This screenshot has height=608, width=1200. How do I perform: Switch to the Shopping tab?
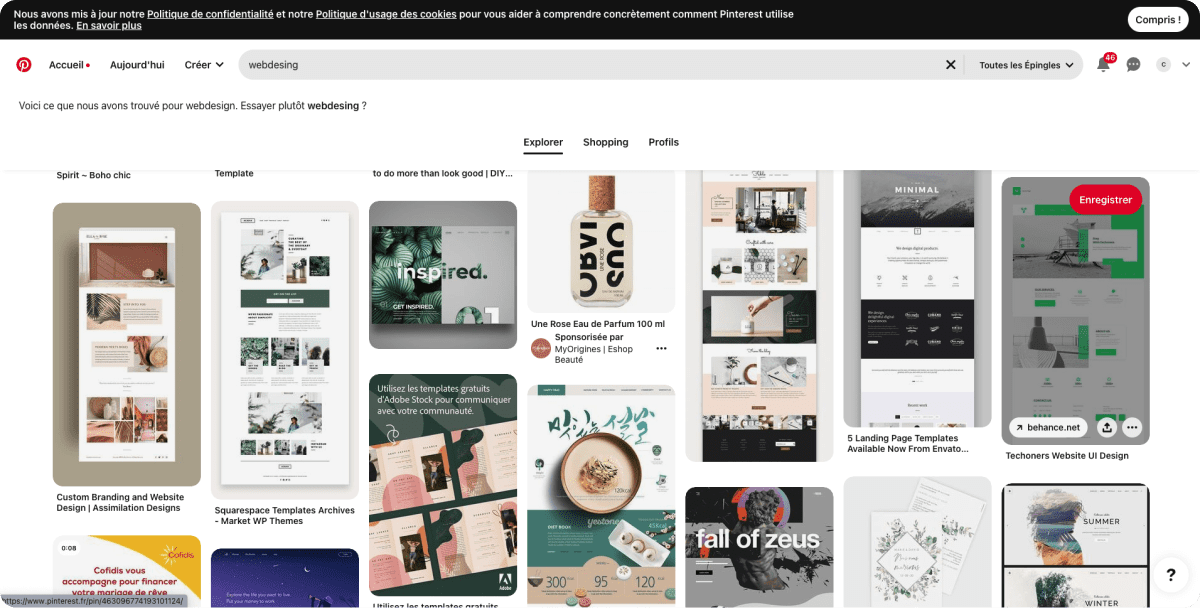point(605,142)
